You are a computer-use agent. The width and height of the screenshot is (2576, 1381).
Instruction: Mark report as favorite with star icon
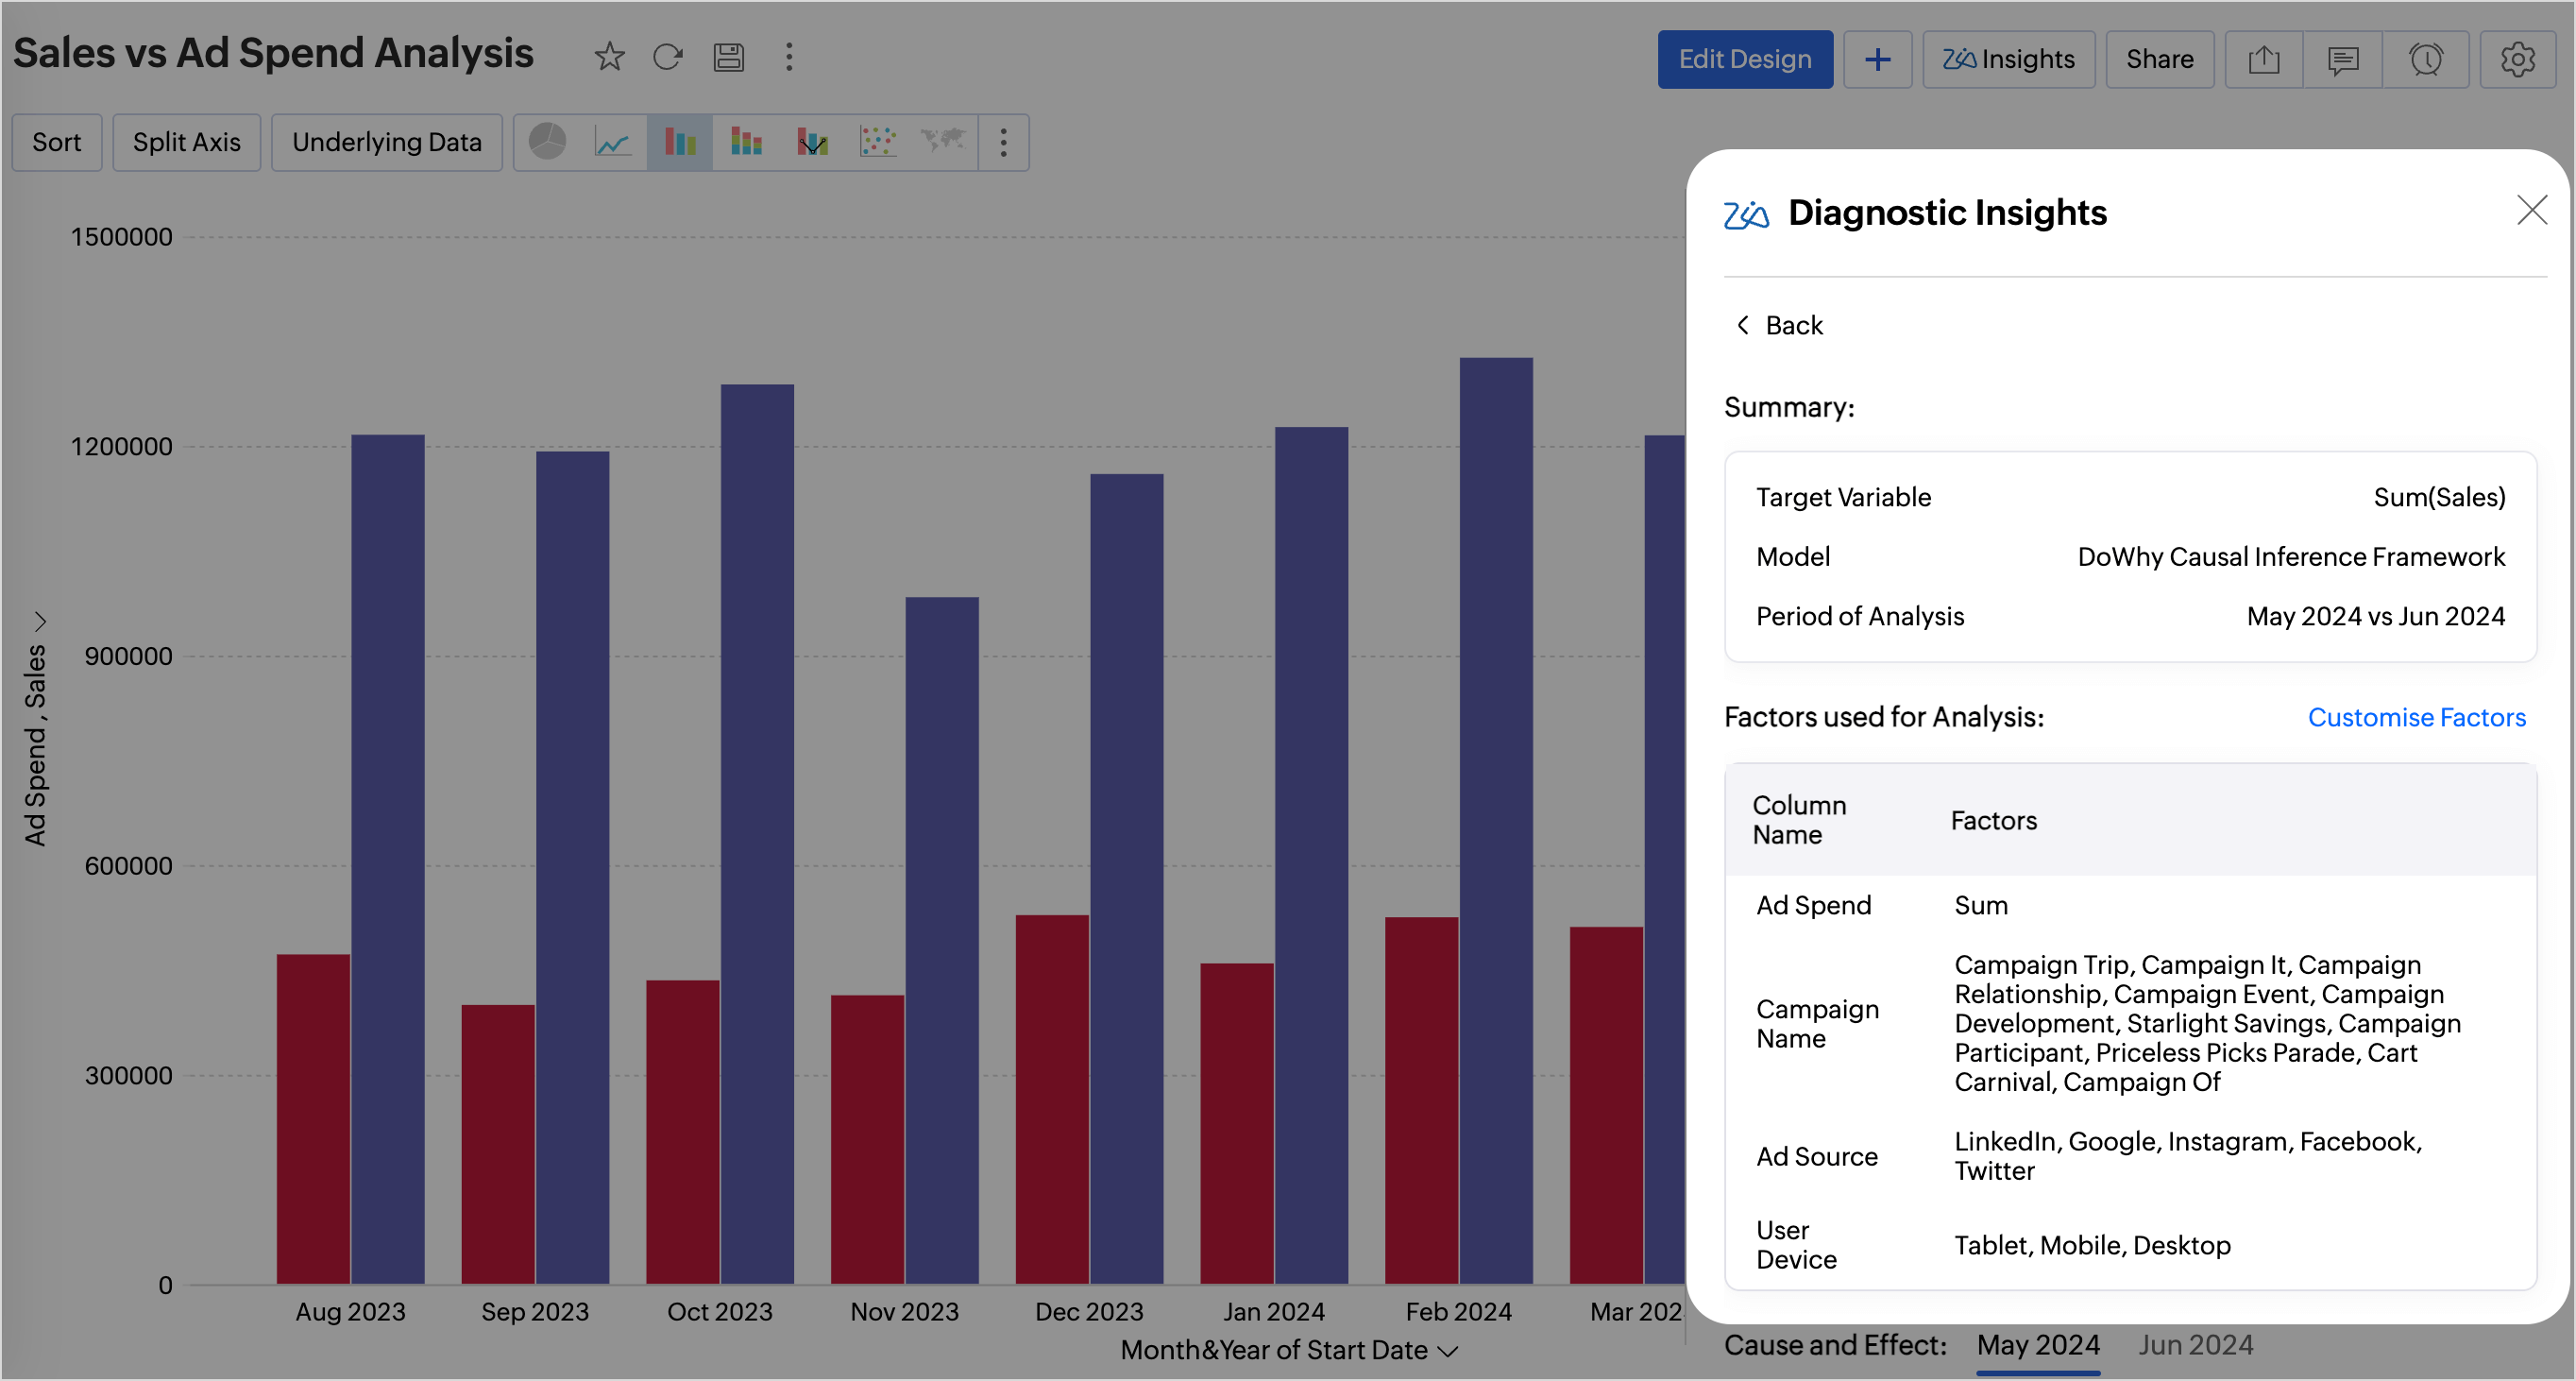pyautogui.click(x=609, y=57)
